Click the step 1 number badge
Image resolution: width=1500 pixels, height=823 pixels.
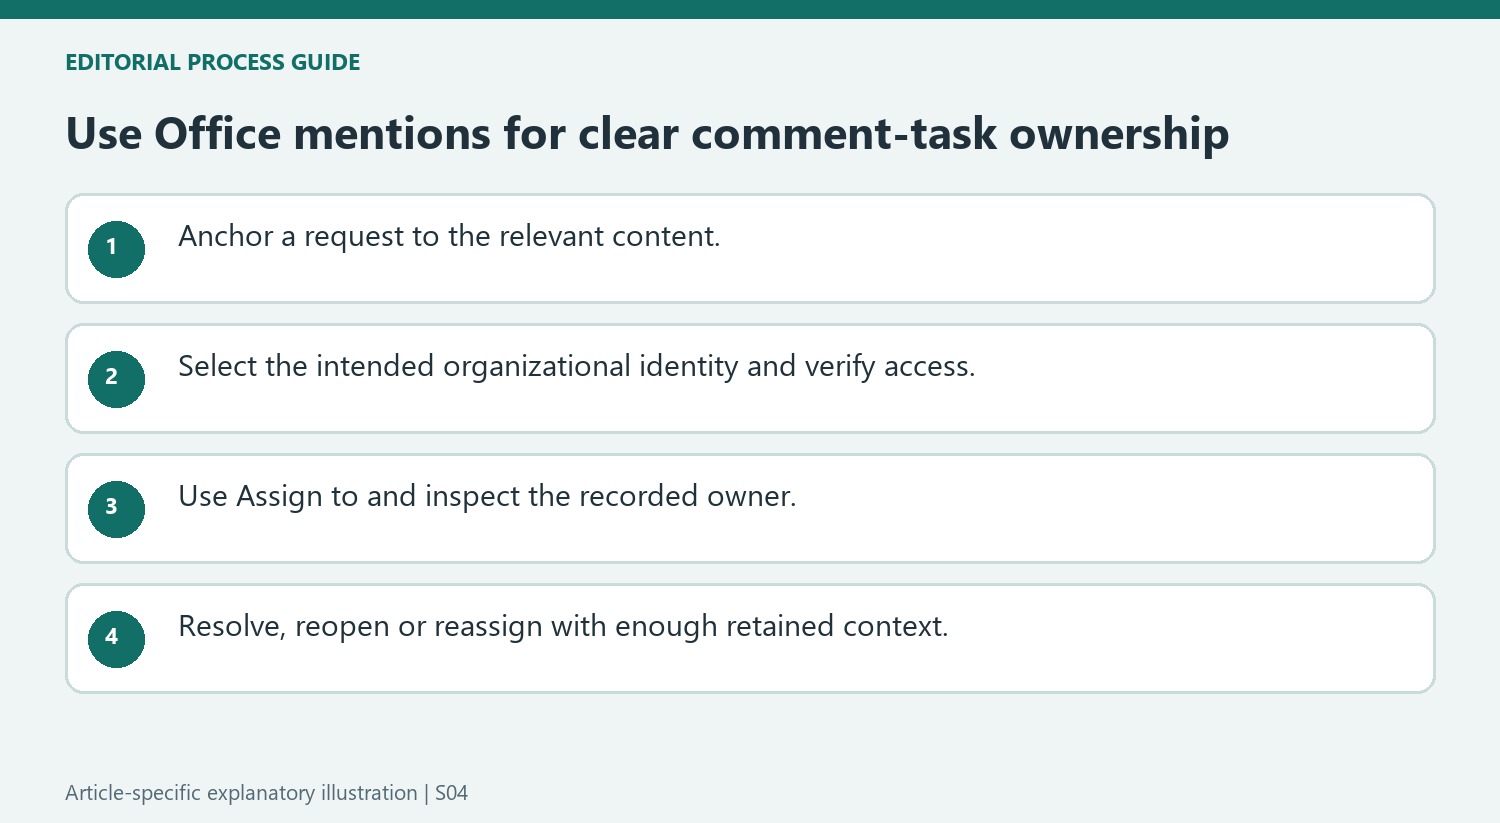(116, 249)
